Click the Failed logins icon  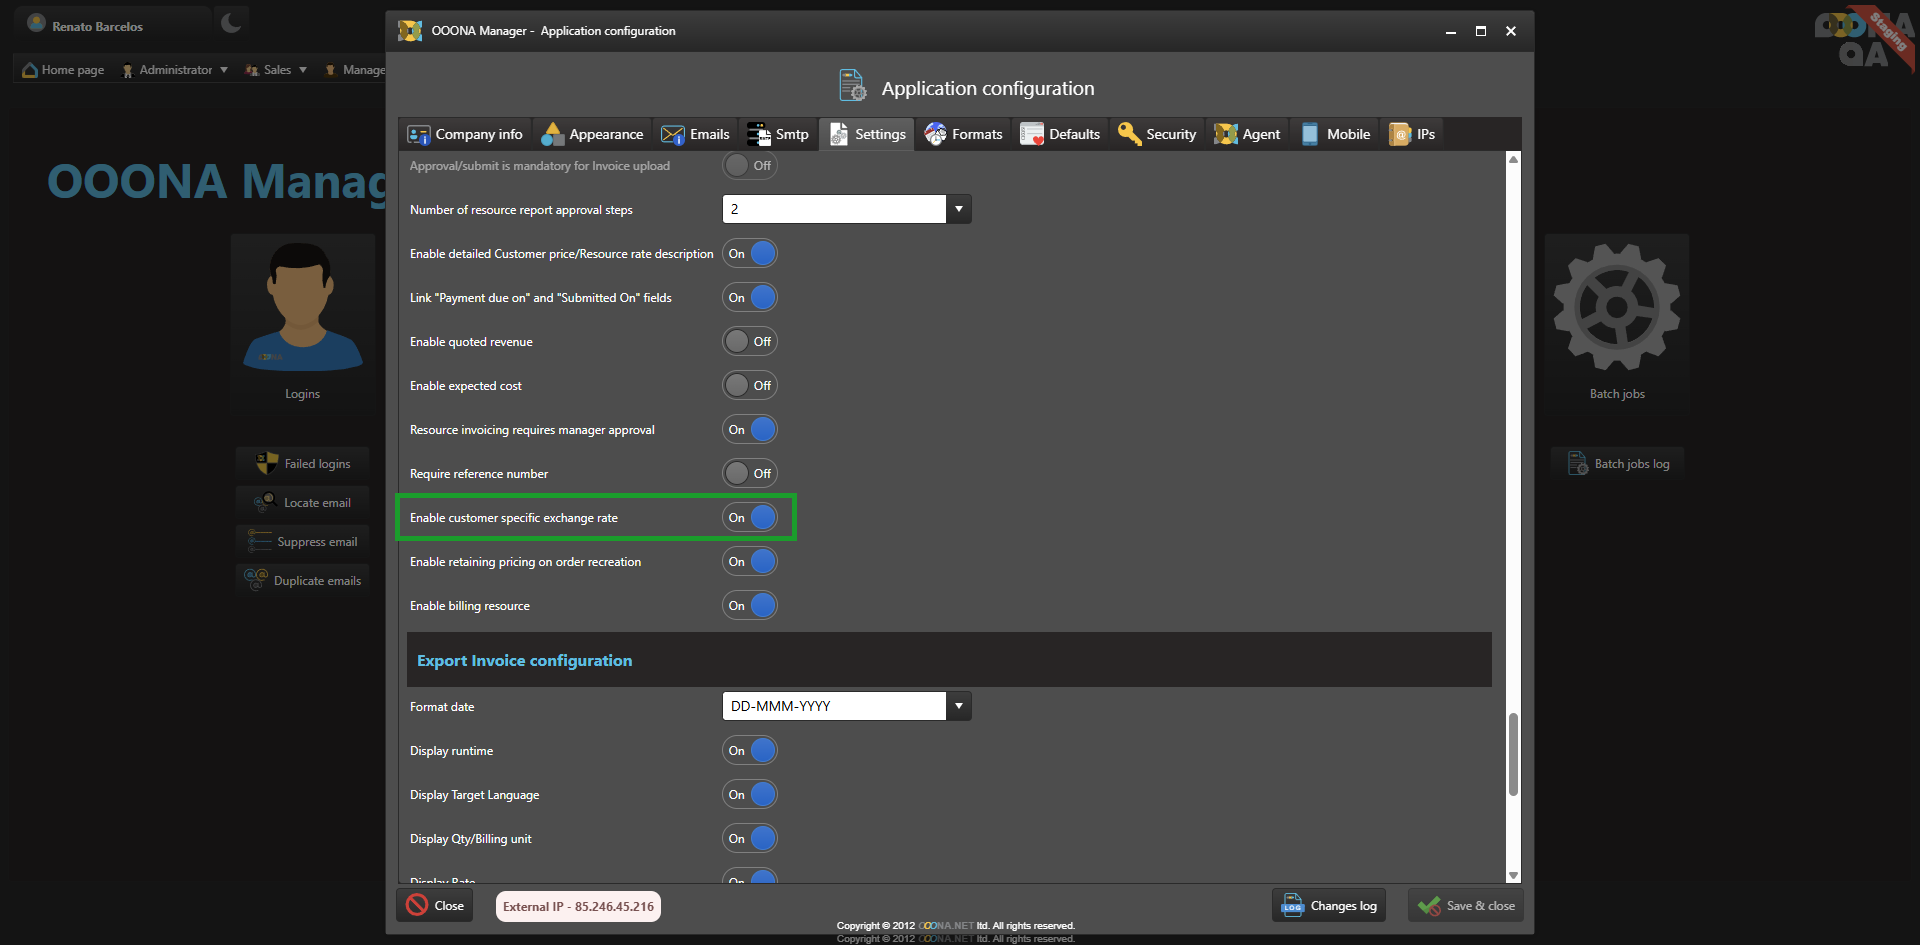point(266,463)
